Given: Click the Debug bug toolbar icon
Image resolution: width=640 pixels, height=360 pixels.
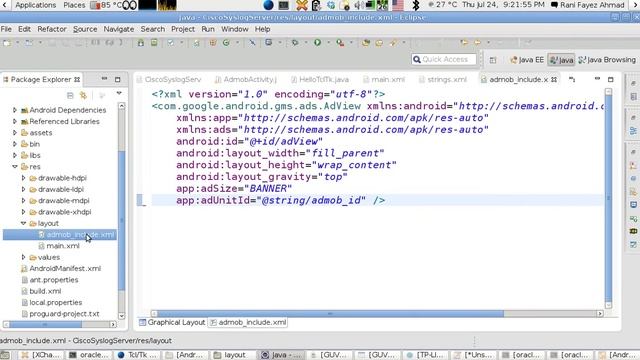Looking at the screenshot, I should 295,42.
